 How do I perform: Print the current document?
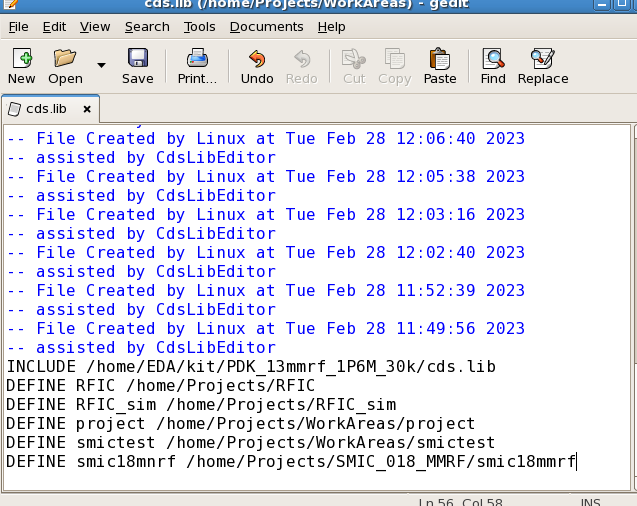[197, 66]
